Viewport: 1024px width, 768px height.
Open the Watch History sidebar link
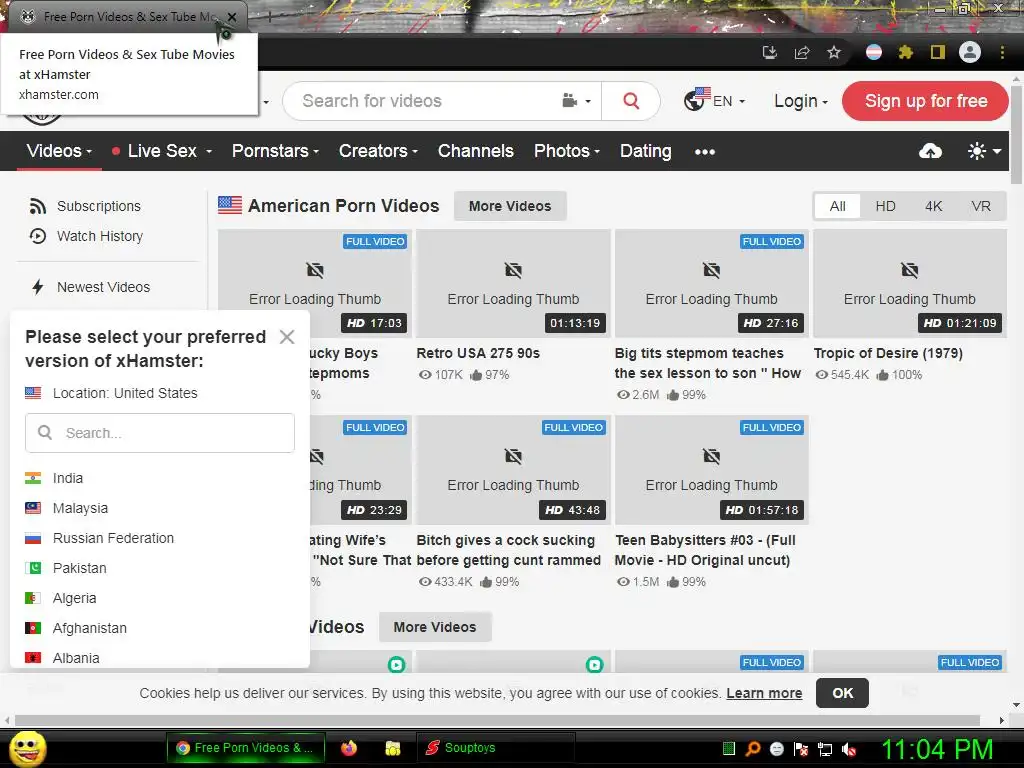(x=99, y=236)
